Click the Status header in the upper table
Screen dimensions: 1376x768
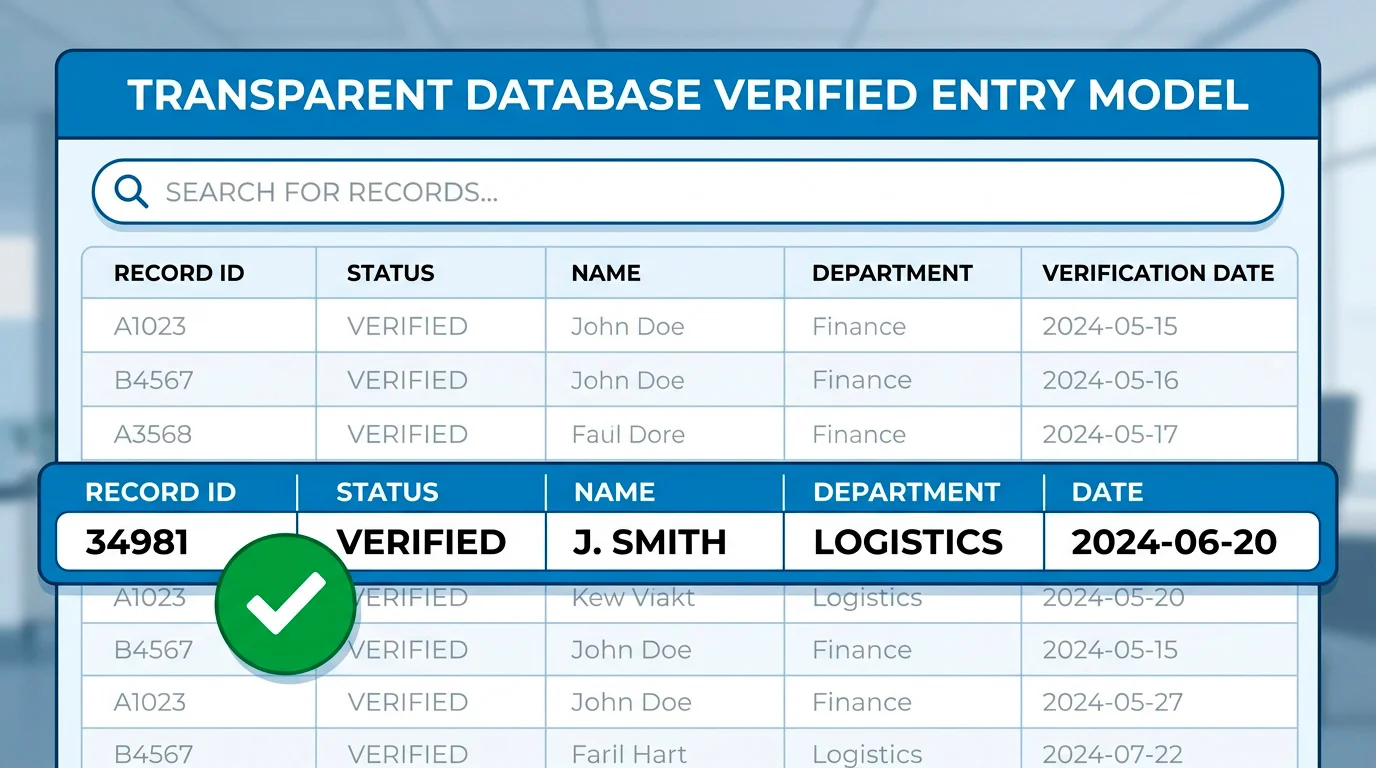click(390, 273)
